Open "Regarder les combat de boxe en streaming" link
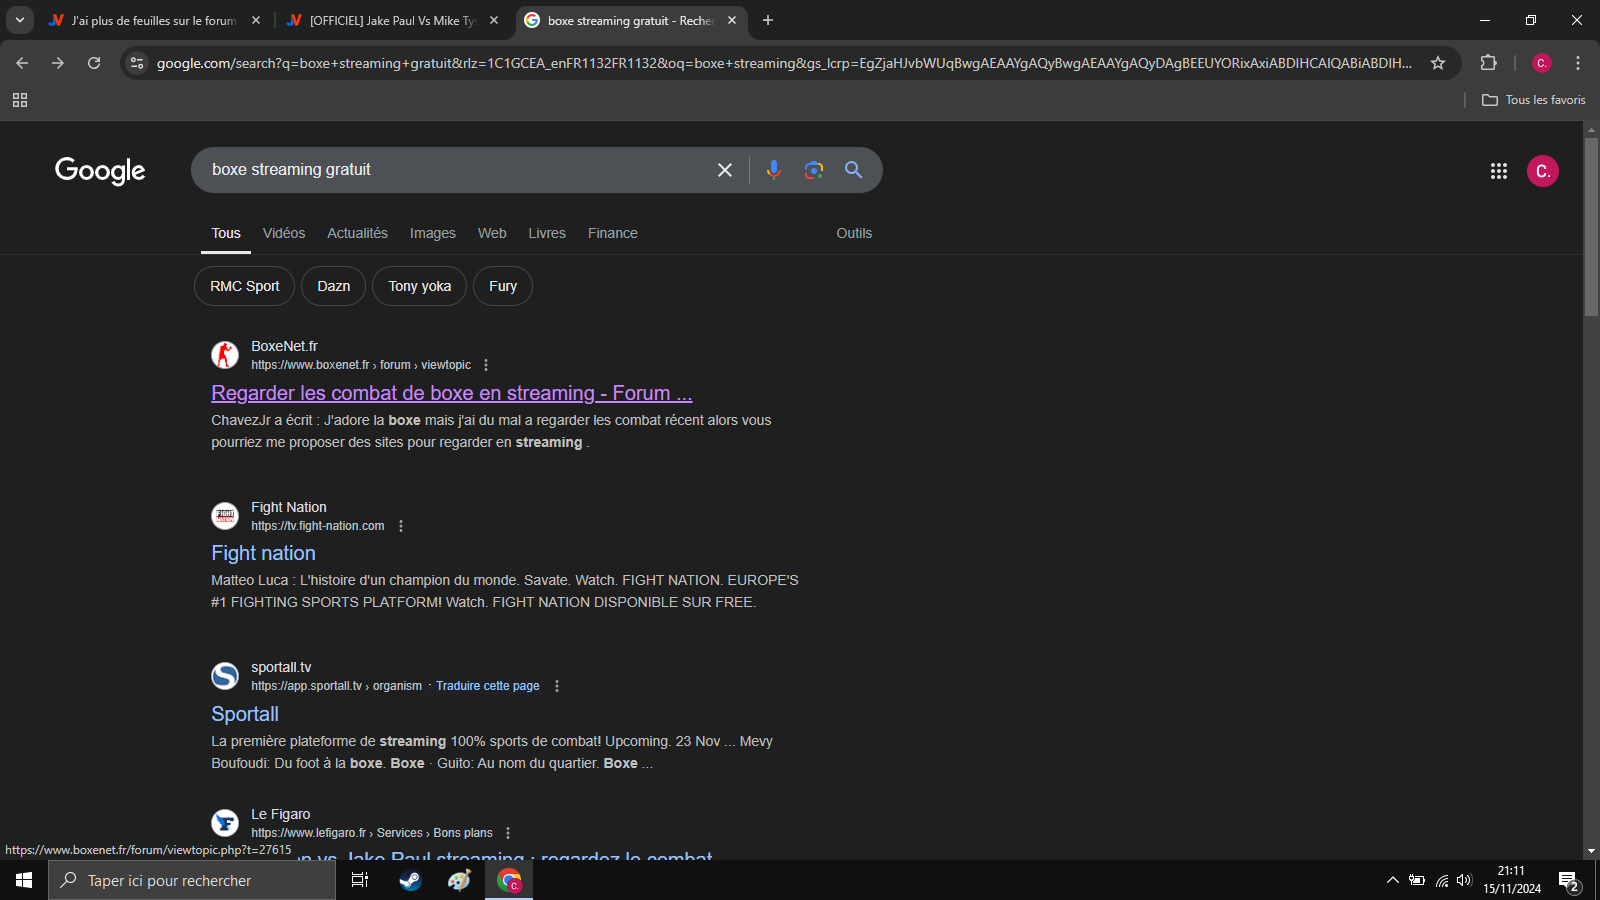The width and height of the screenshot is (1600, 900). pos(452,393)
